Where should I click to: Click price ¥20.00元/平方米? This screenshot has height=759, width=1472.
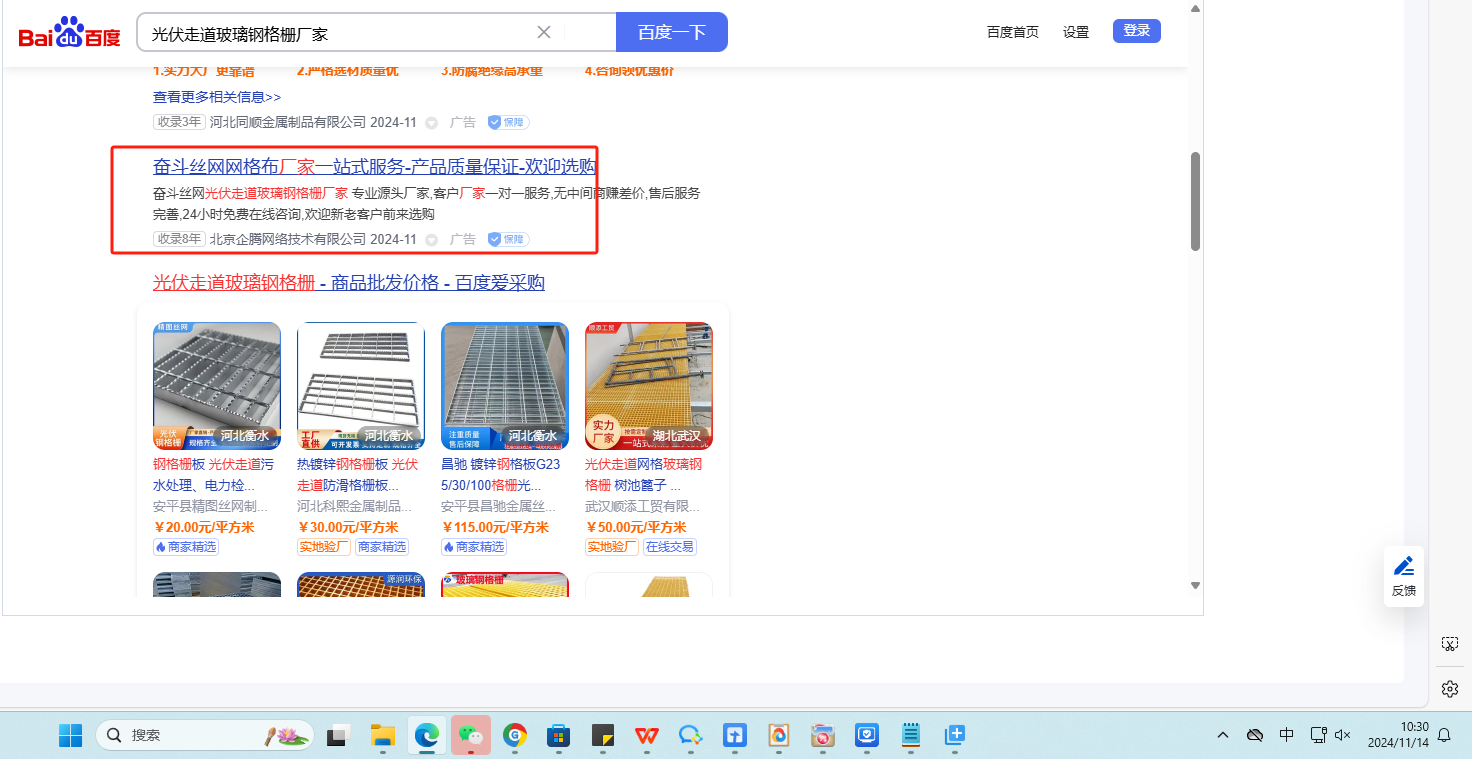click(x=204, y=528)
